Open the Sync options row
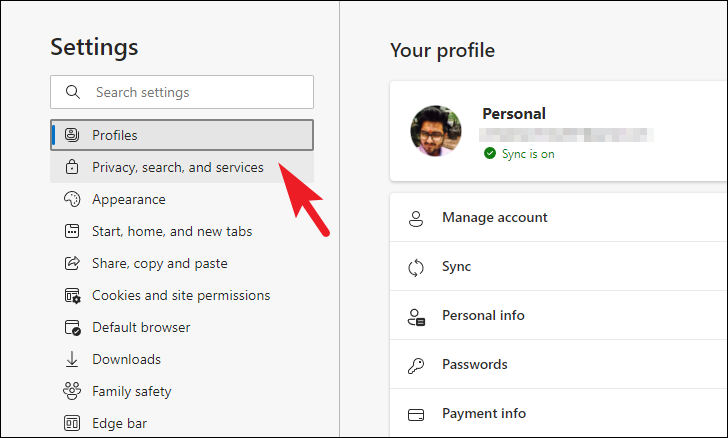 [559, 267]
